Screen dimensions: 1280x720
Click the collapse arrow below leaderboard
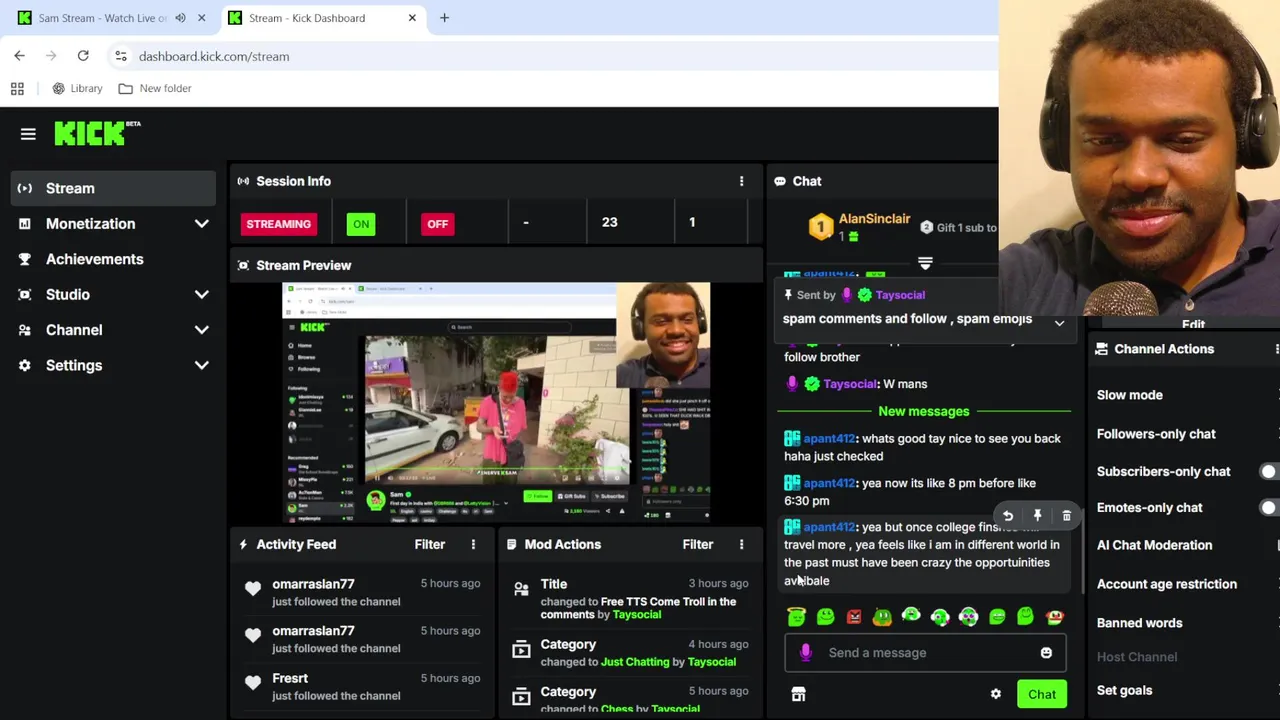click(x=925, y=264)
